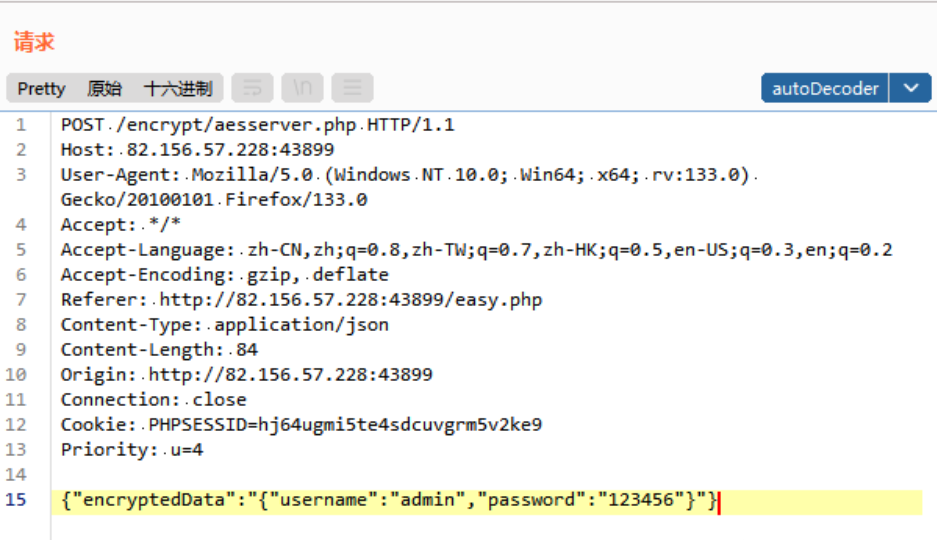This screenshot has width=937, height=540.
Task: Toggle show non-printable characters \n icon
Action: 302,88
